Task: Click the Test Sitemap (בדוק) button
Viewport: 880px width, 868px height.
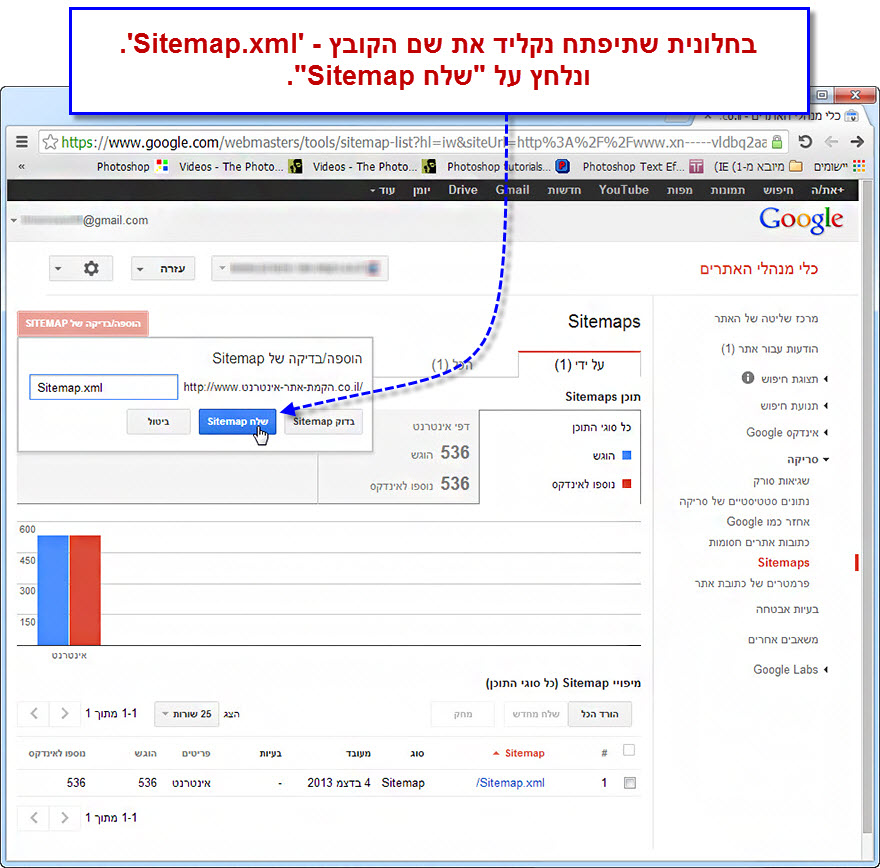Action: click(323, 421)
